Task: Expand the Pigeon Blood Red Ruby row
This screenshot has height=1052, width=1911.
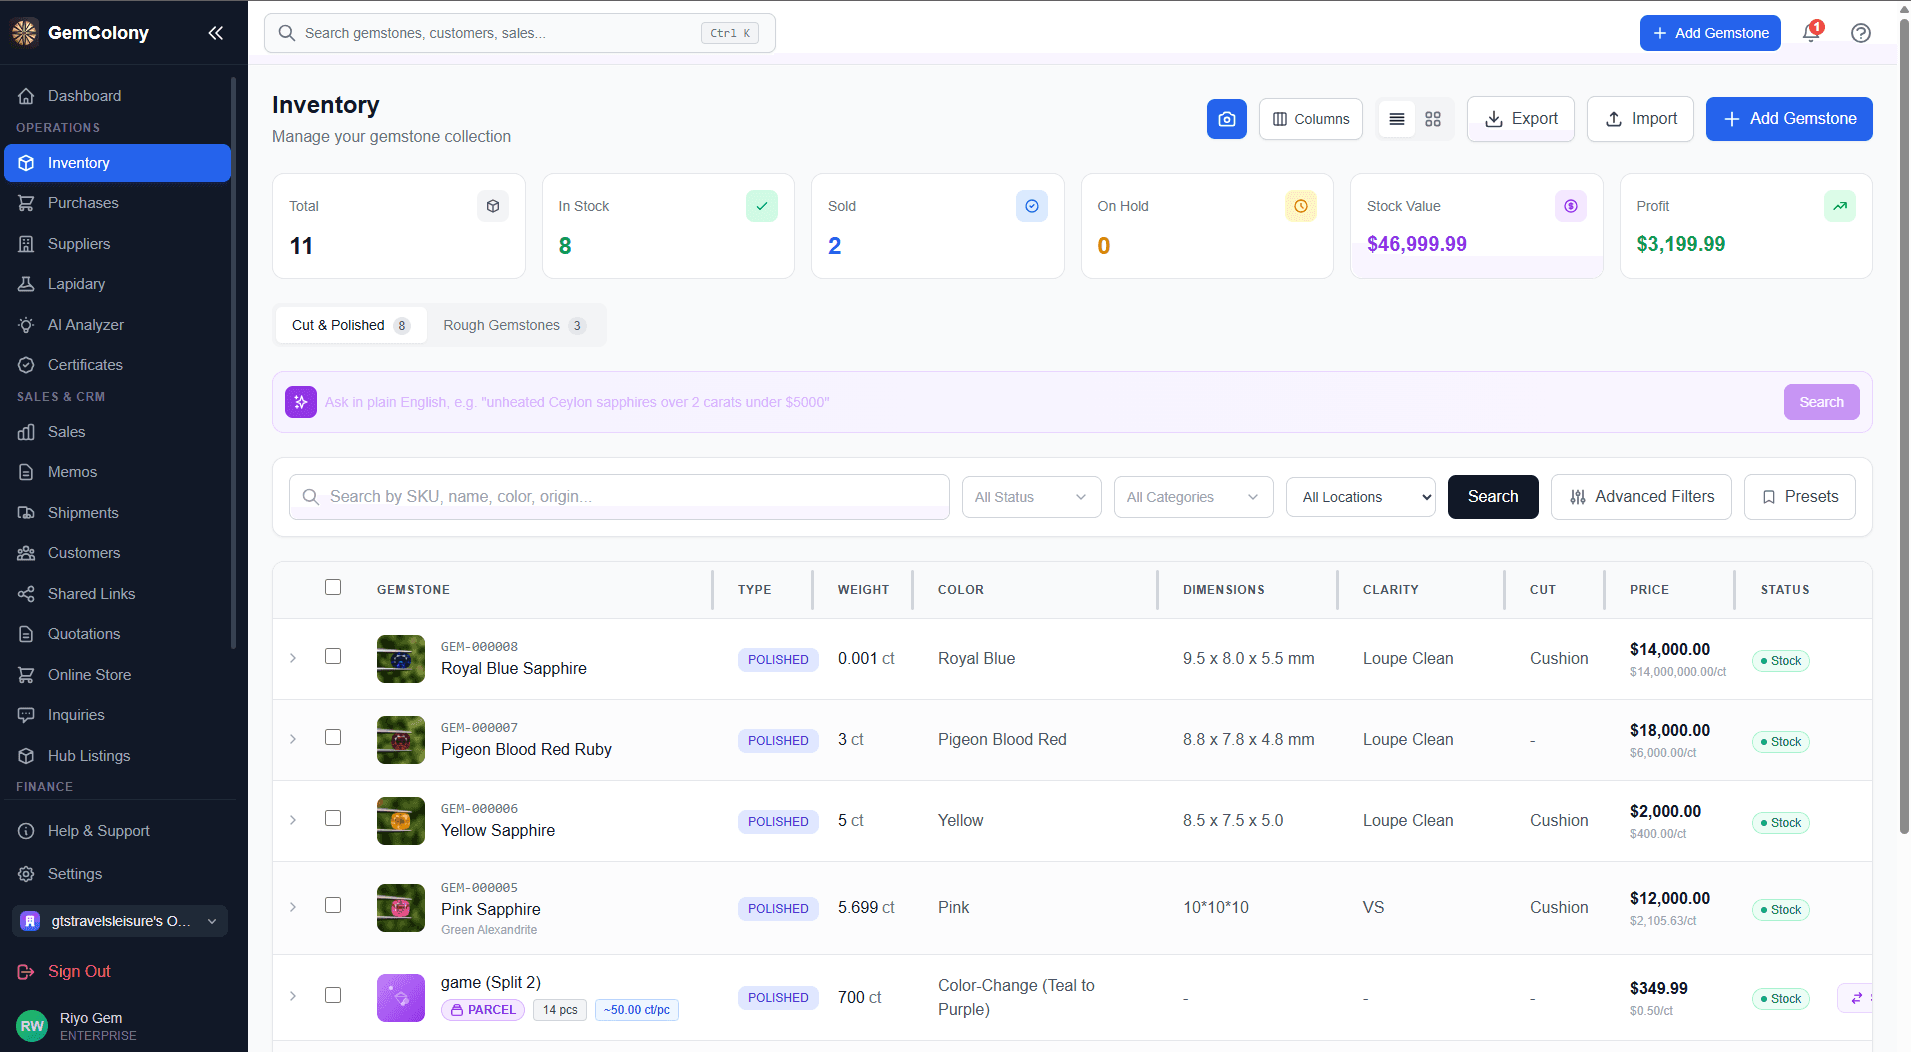Action: [x=293, y=739]
